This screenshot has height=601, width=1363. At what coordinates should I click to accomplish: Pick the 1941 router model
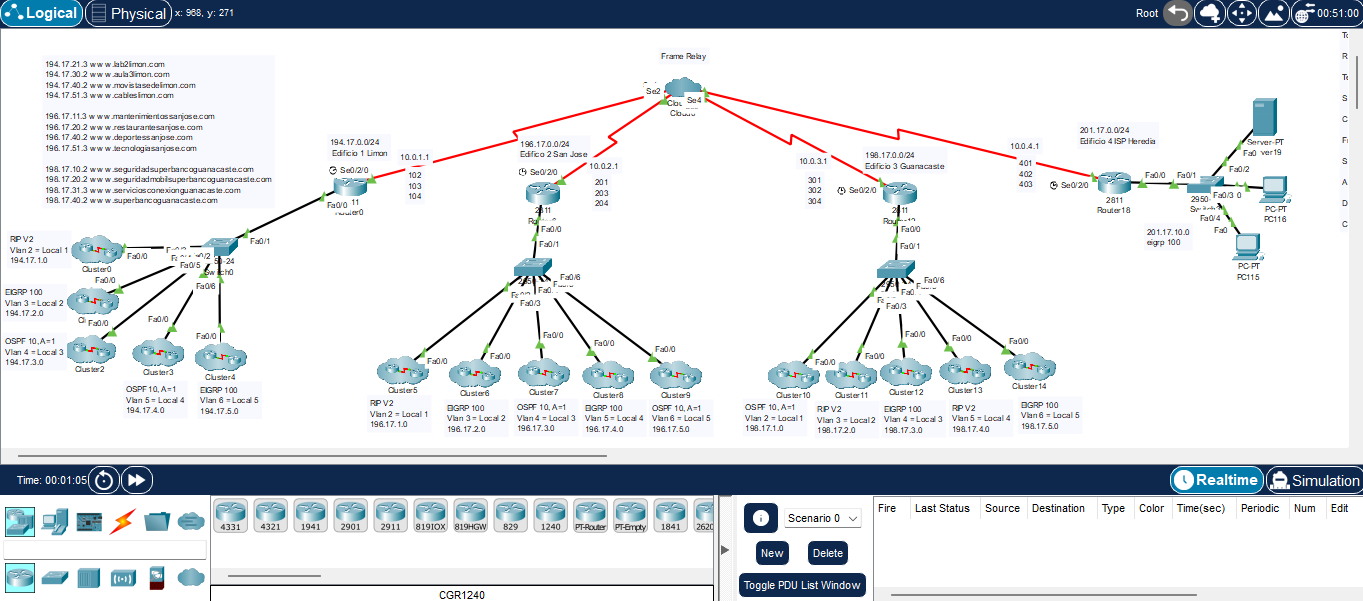pos(311,515)
